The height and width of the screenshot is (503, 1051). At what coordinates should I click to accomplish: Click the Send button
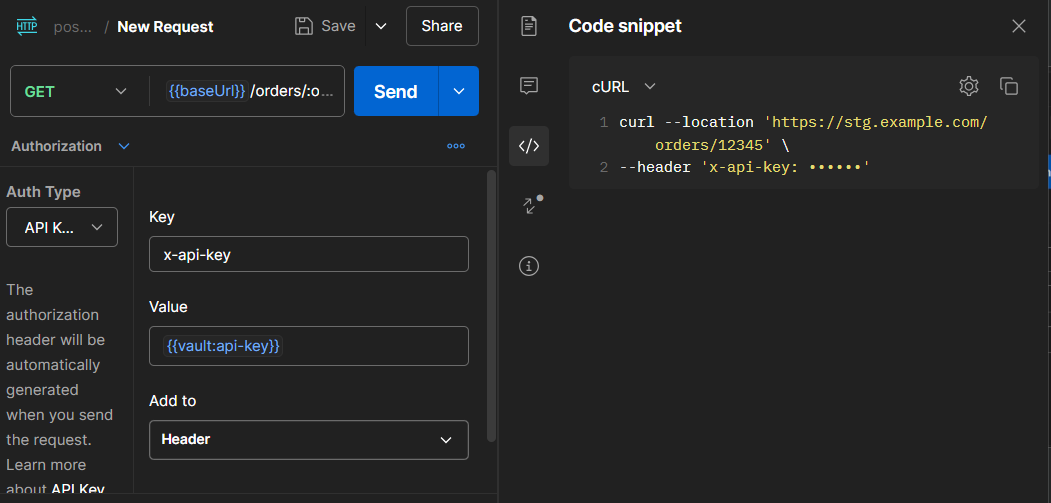(395, 91)
